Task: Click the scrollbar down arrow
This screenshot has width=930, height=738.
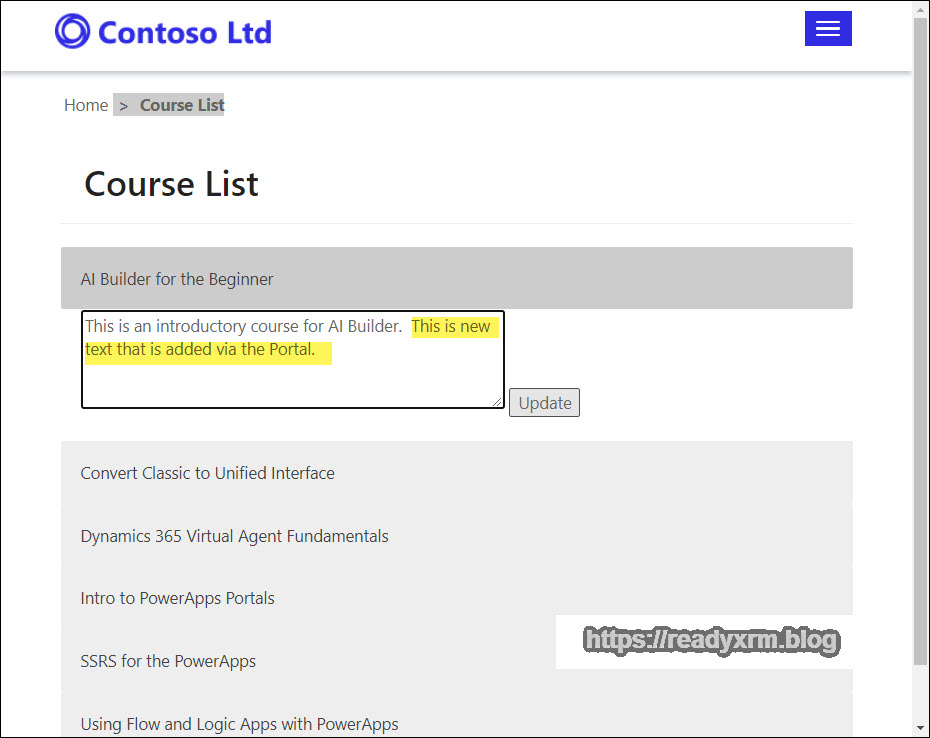Action: 920,727
